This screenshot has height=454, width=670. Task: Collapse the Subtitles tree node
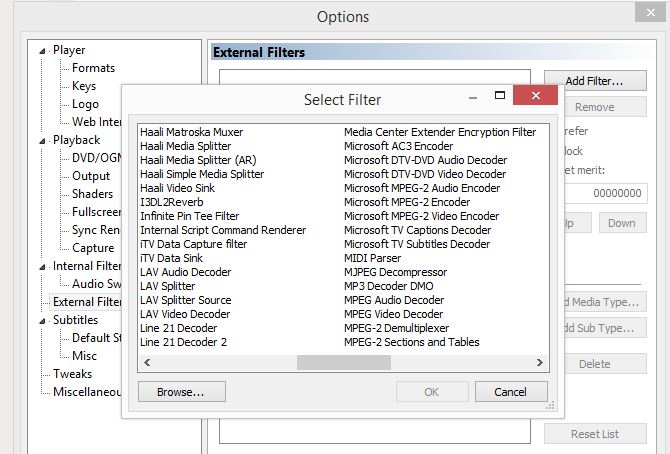42,321
